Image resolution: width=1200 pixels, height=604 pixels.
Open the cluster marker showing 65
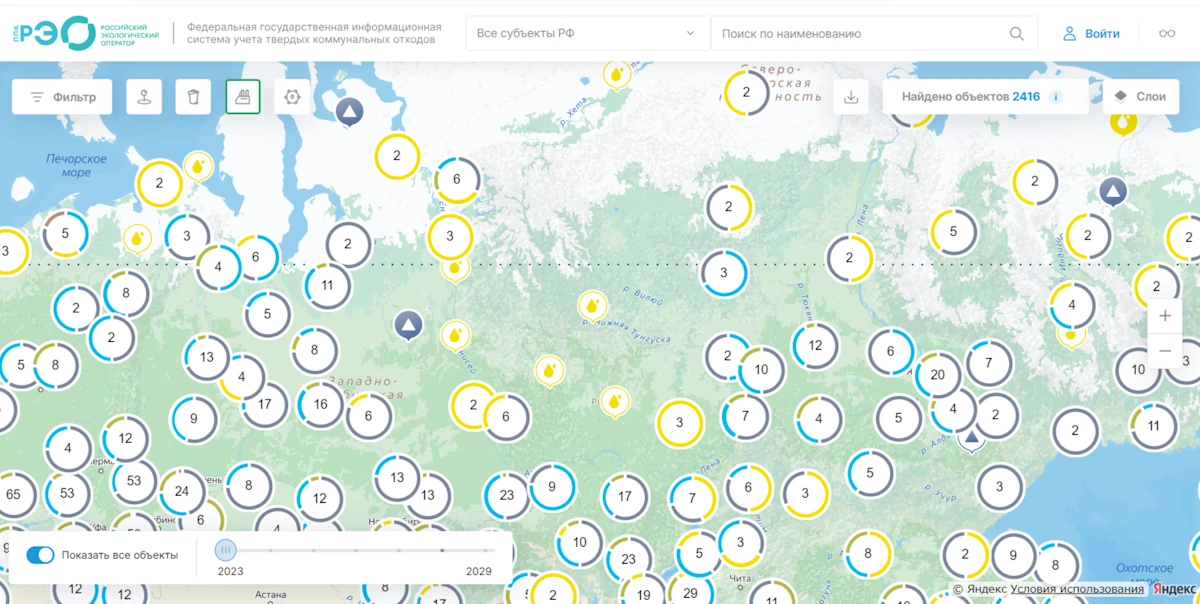[13, 494]
